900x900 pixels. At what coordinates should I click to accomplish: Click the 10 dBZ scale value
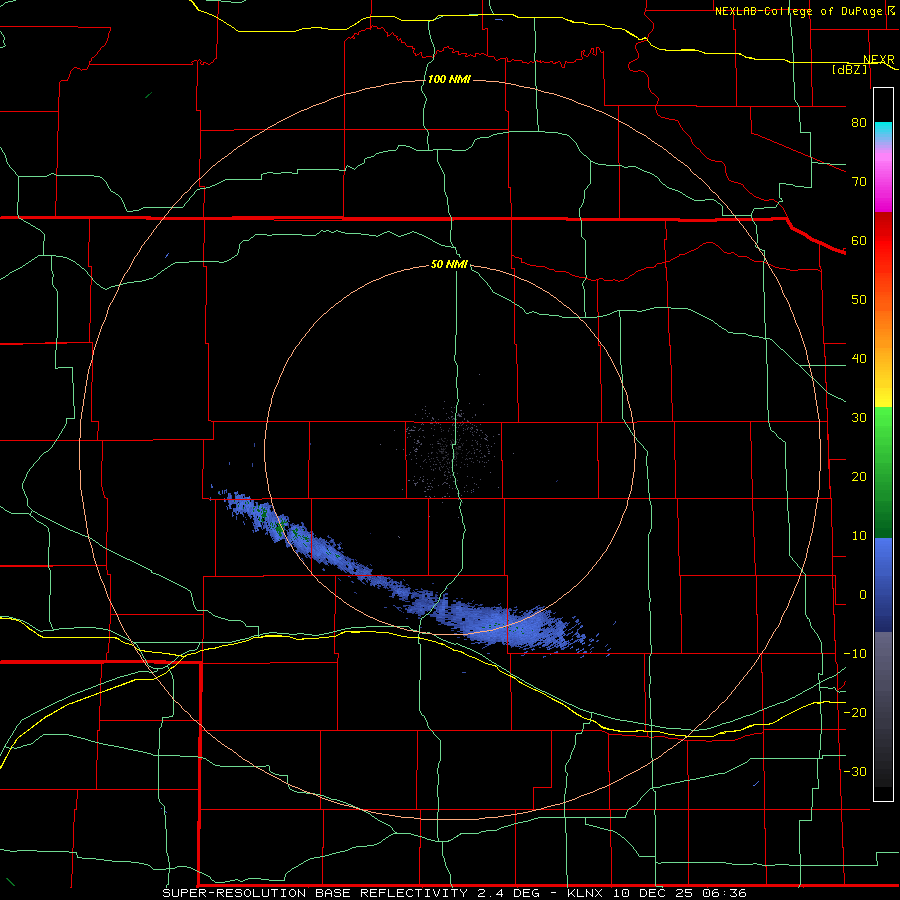coord(859,536)
